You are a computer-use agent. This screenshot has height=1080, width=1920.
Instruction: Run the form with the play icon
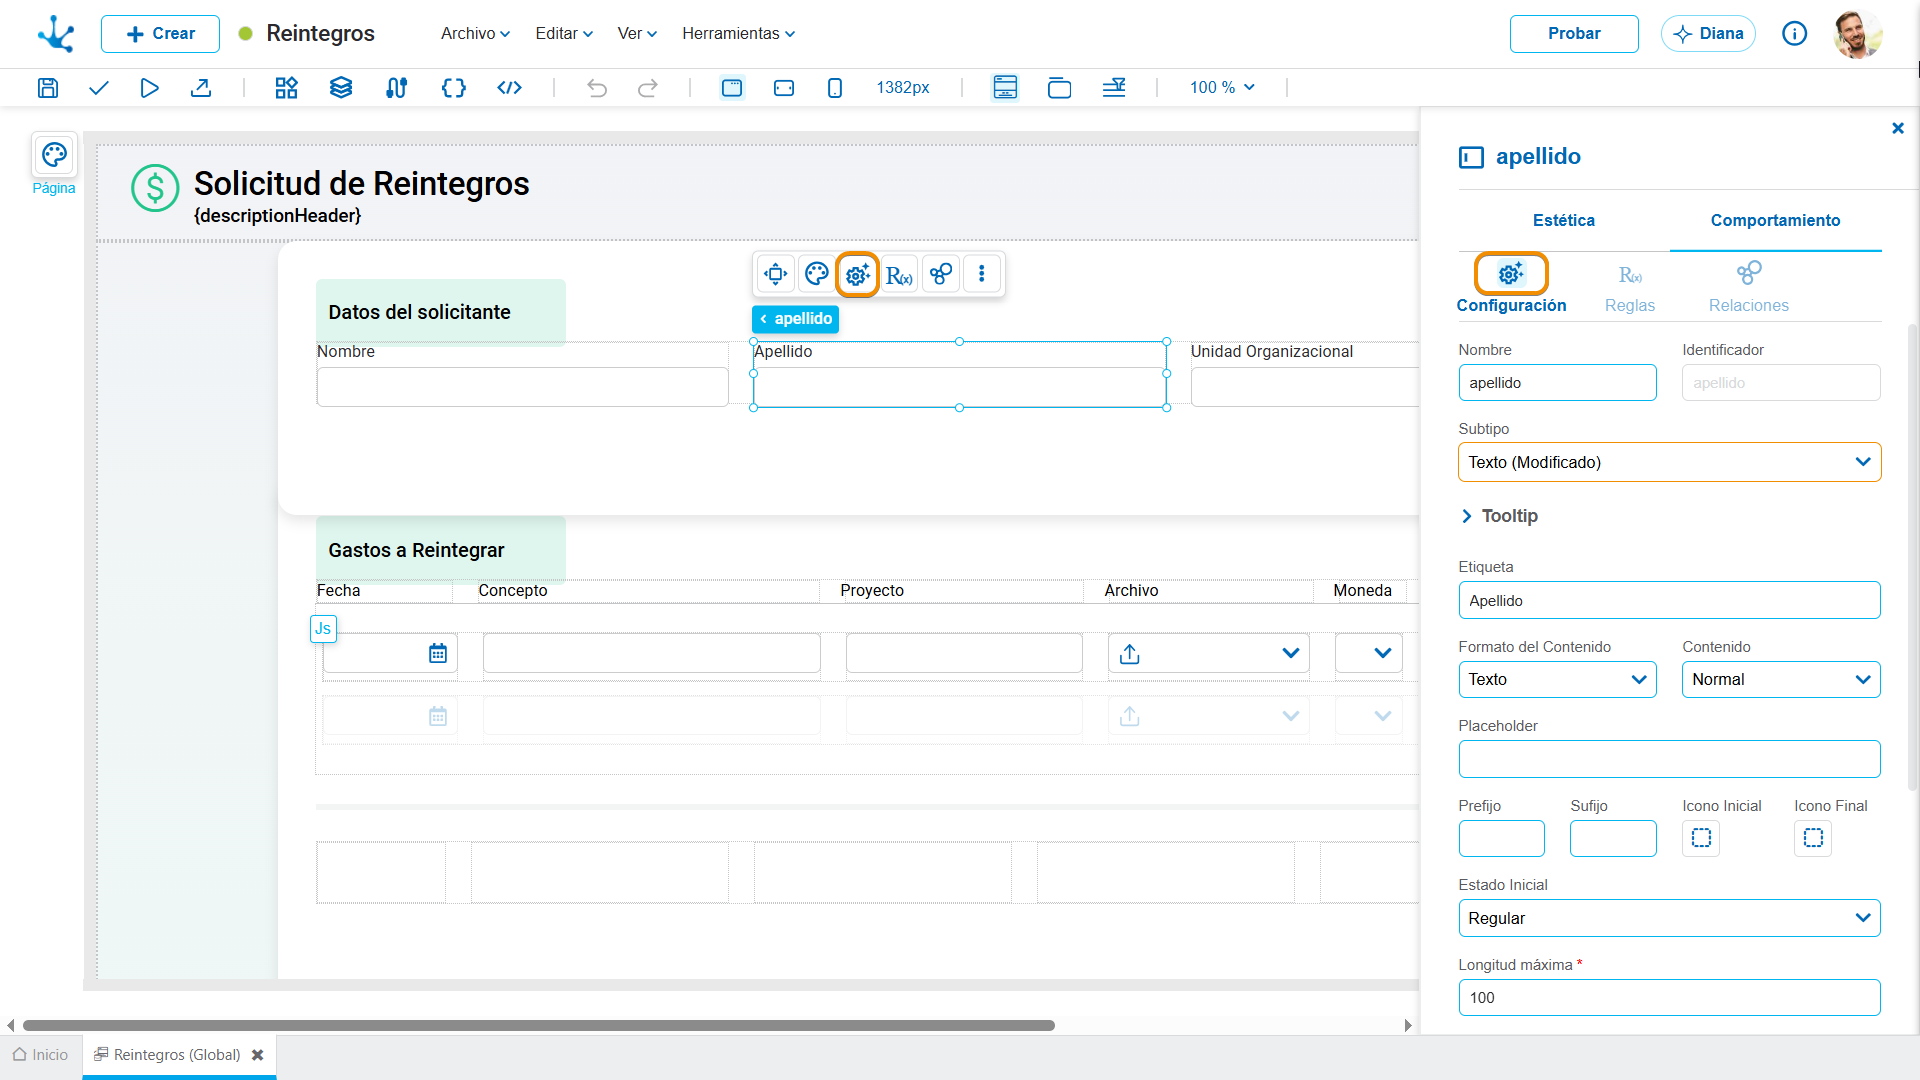149,88
